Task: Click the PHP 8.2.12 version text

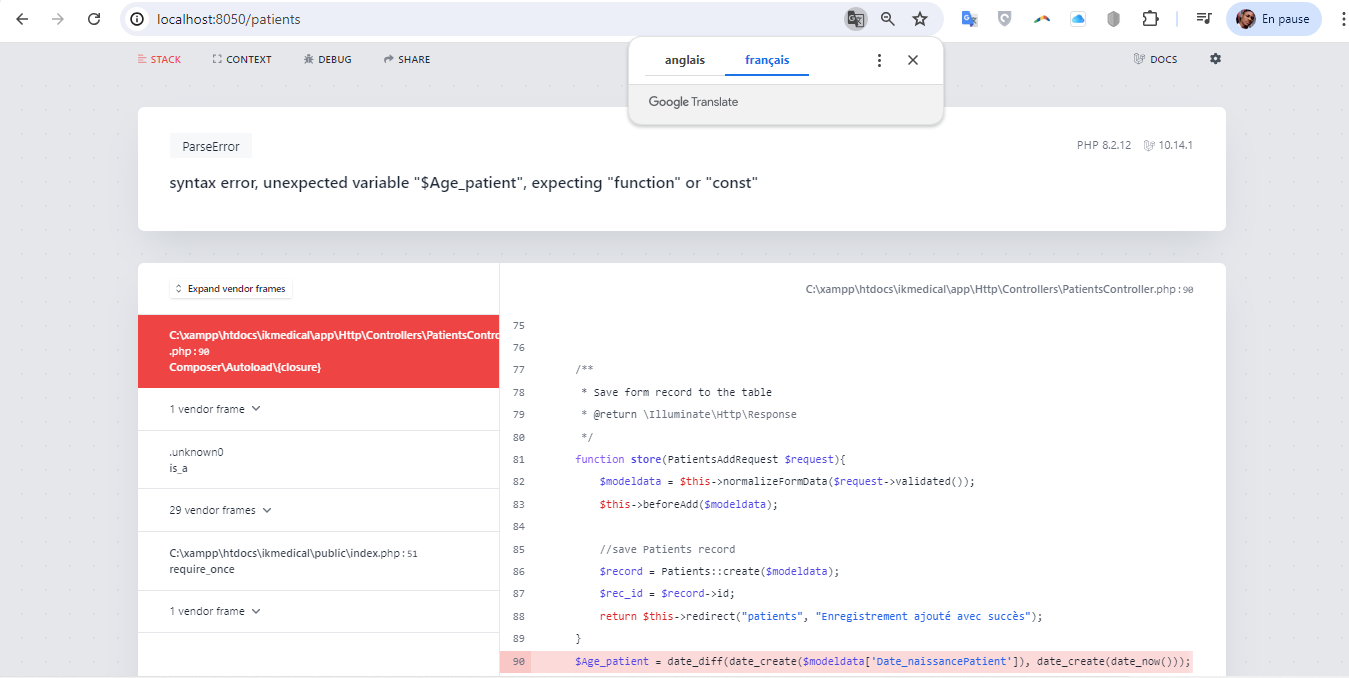Action: pos(1104,145)
